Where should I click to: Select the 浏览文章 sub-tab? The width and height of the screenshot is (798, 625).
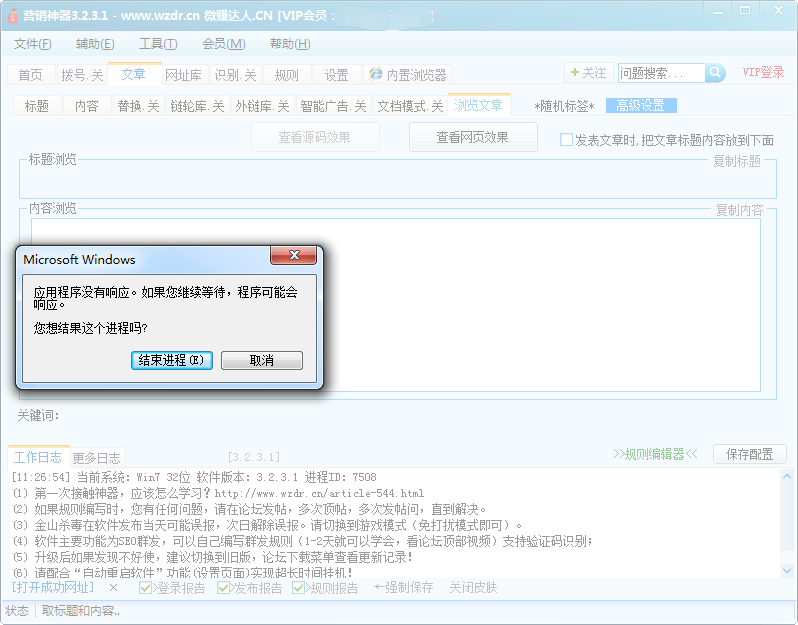click(479, 105)
